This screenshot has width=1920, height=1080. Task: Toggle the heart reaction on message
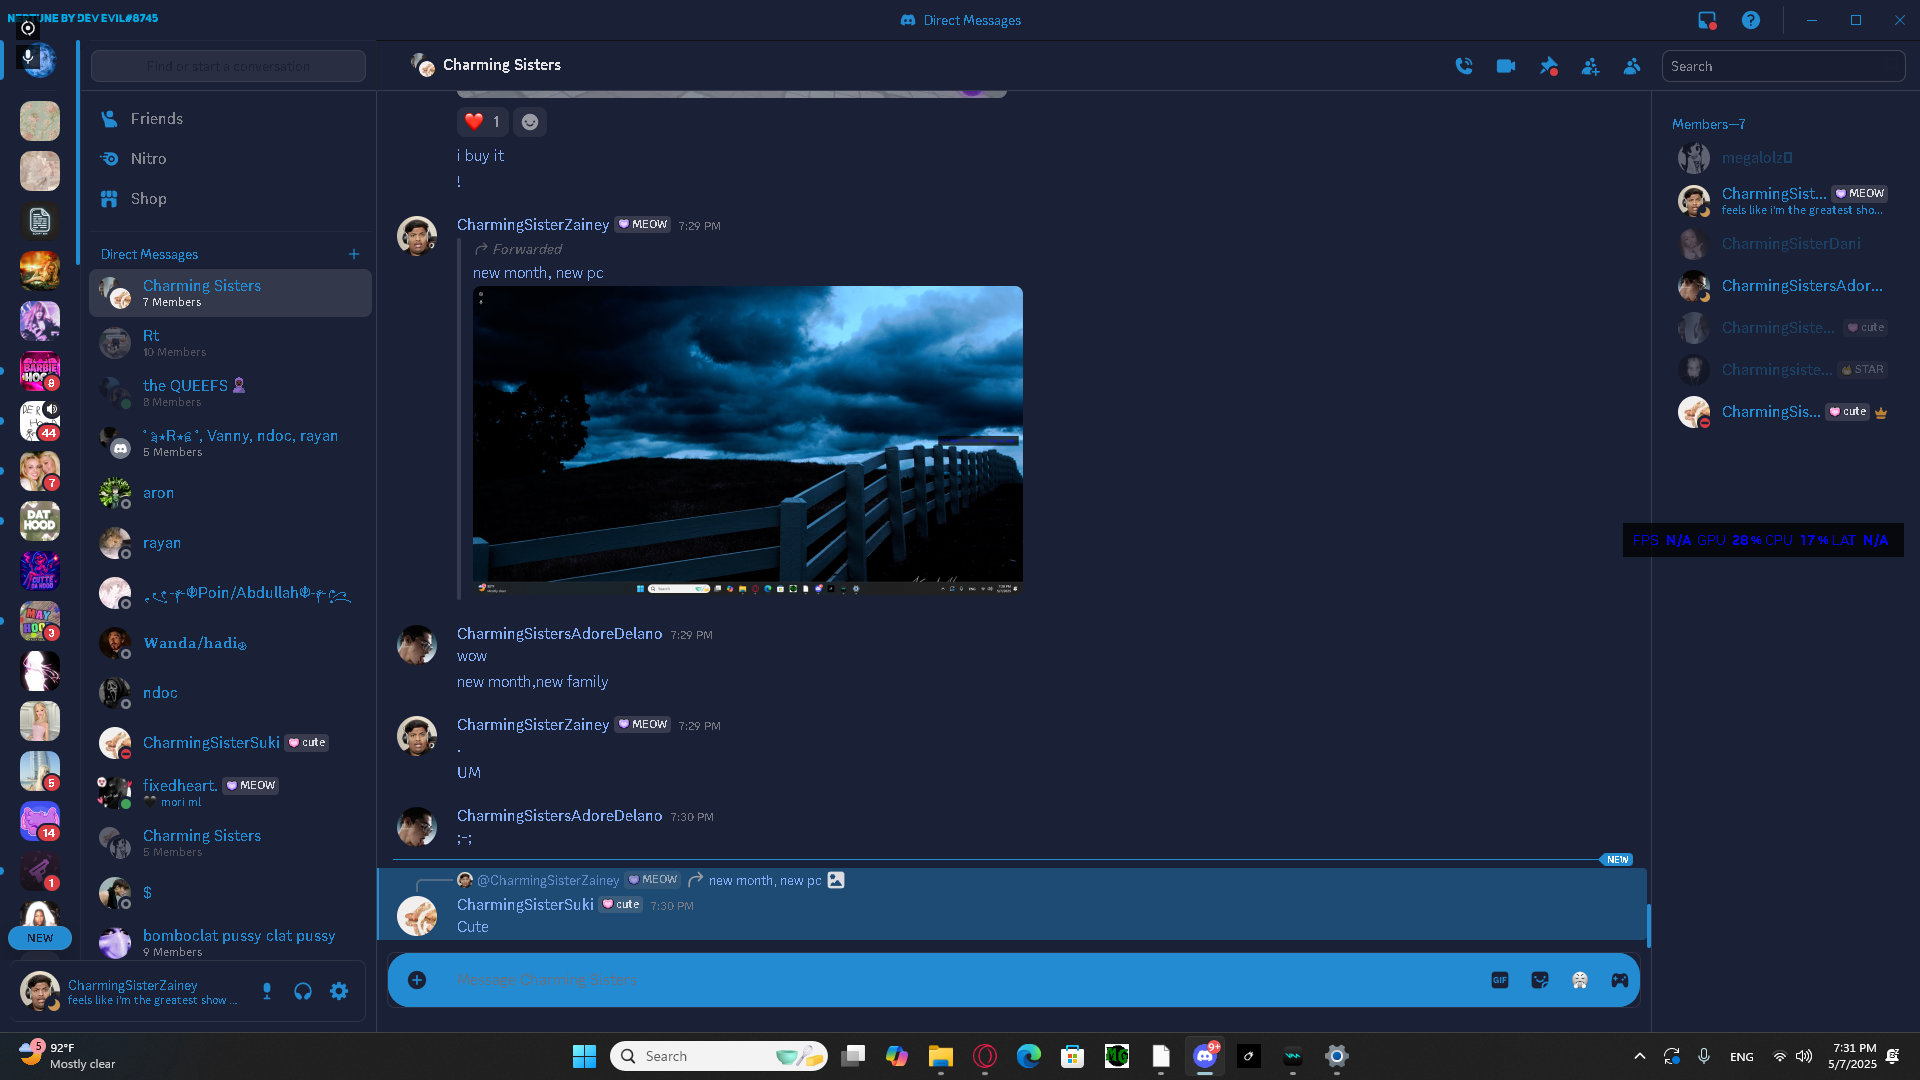point(482,122)
